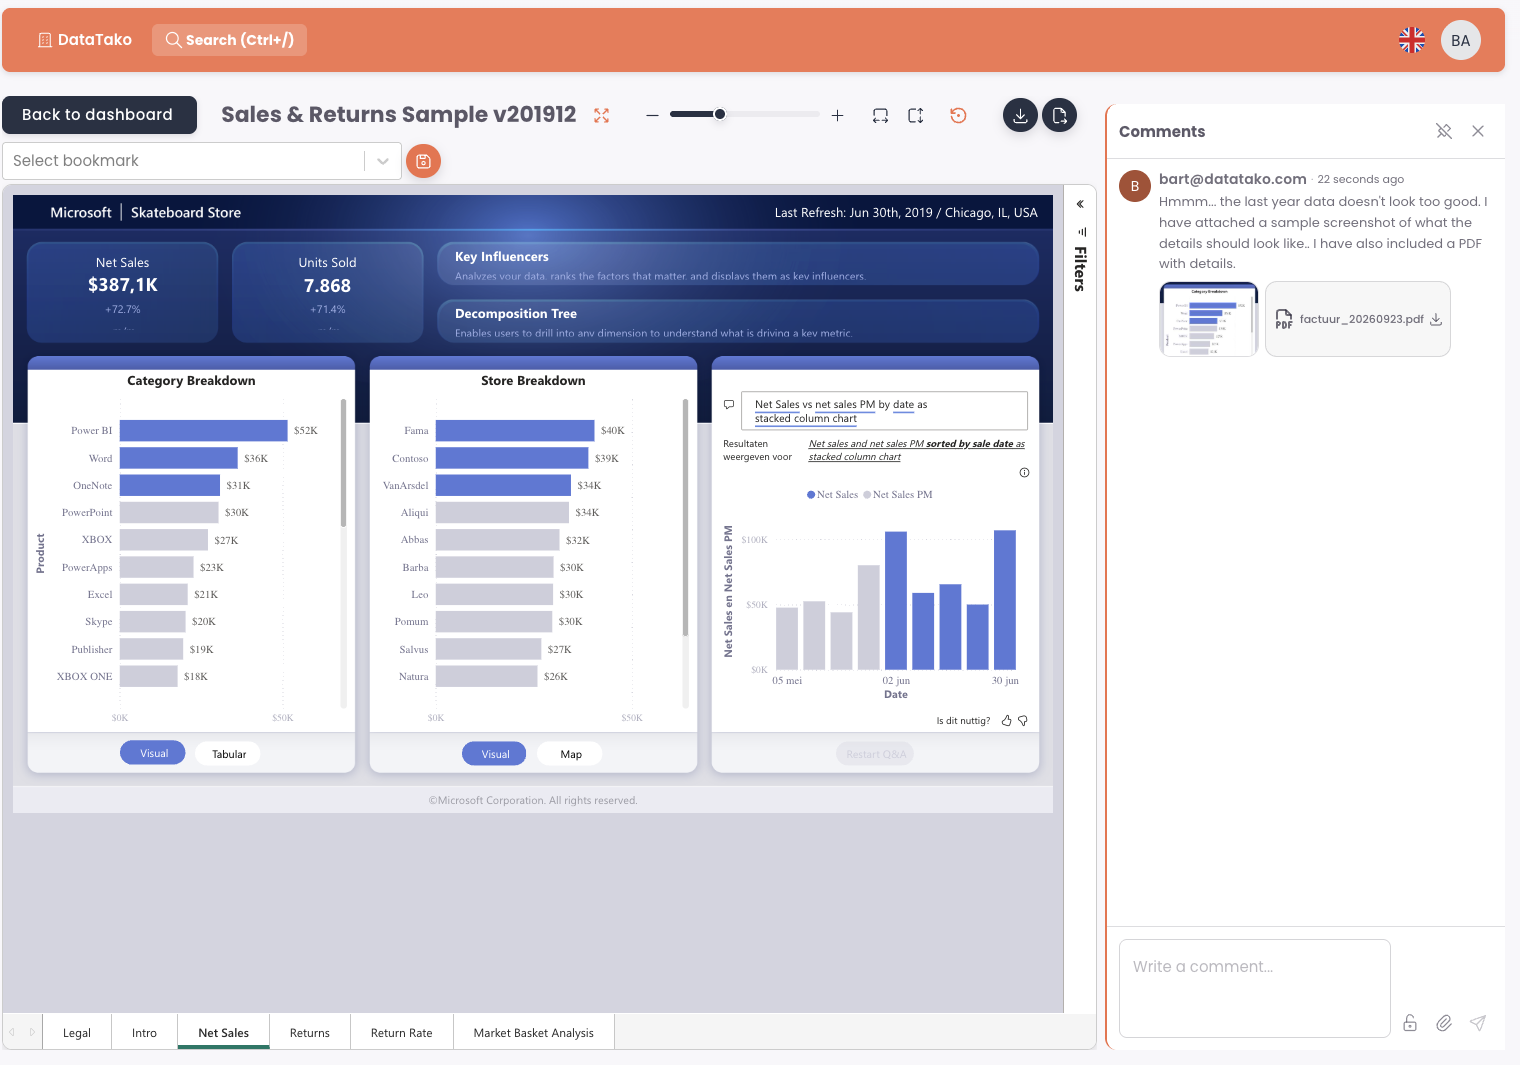Open the Market Basket Analysis tab
Screen dimensions: 1520x1065
(534, 1033)
